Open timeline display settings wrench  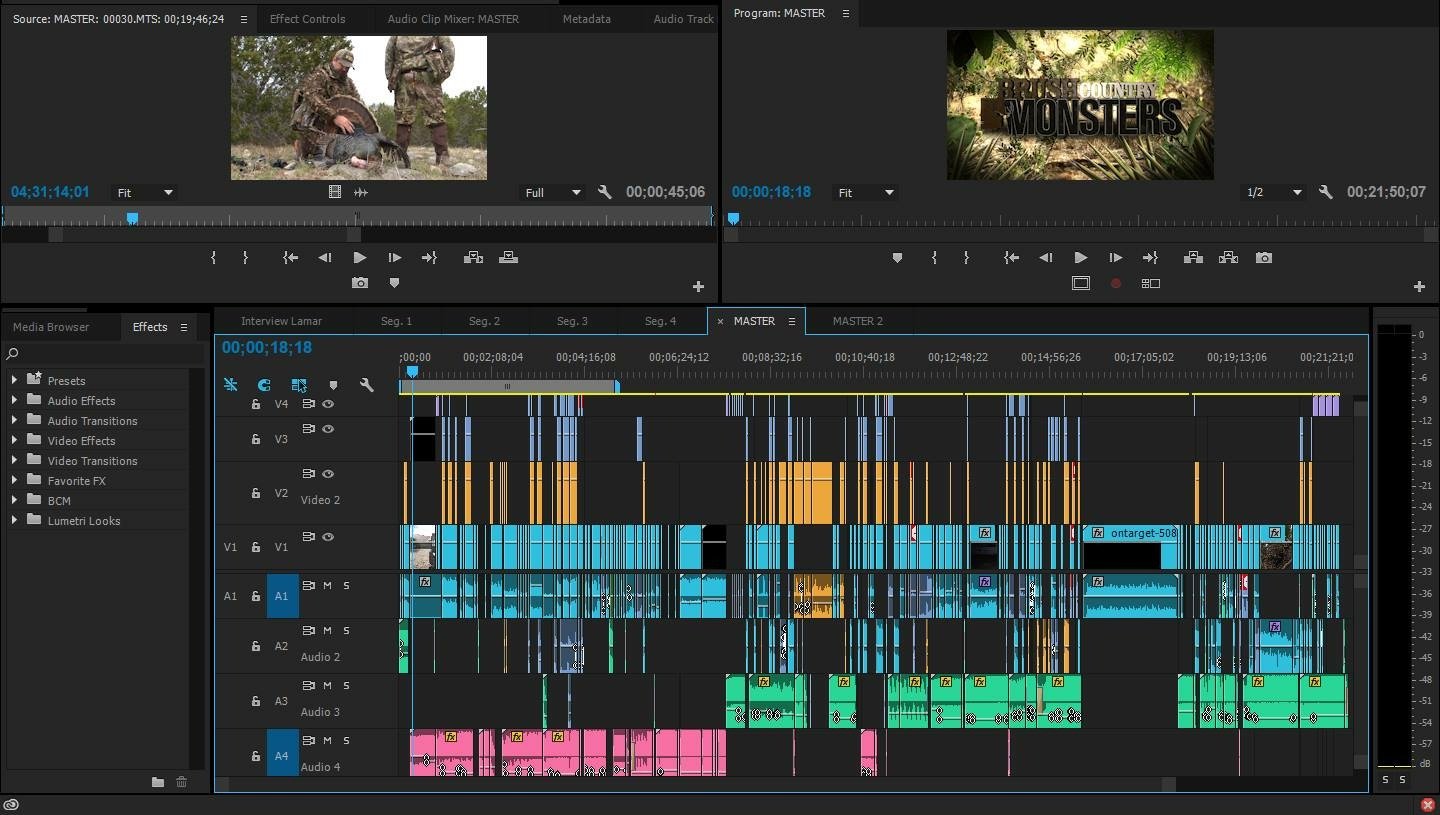coord(367,385)
